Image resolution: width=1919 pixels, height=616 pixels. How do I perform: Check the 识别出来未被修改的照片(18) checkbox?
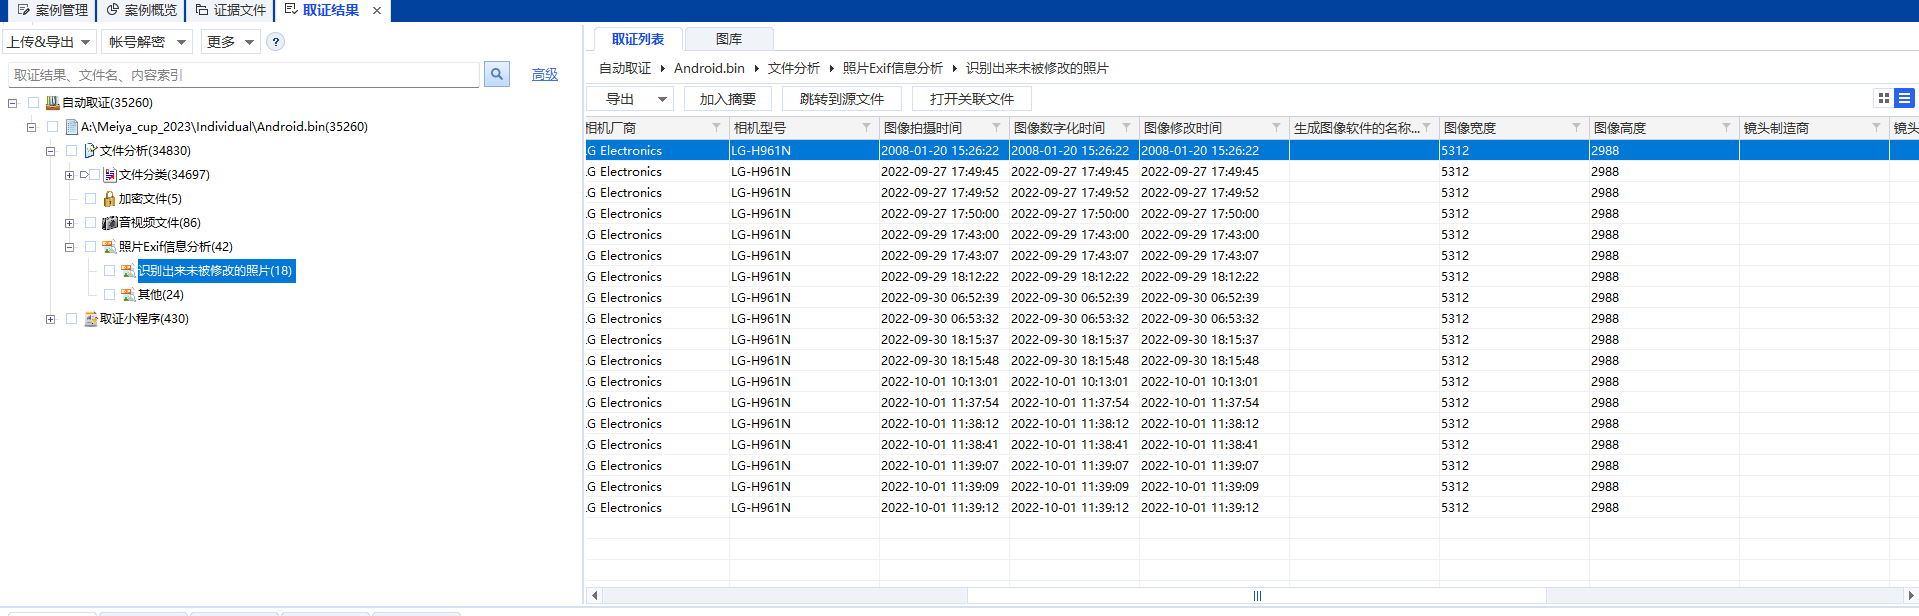click(110, 271)
